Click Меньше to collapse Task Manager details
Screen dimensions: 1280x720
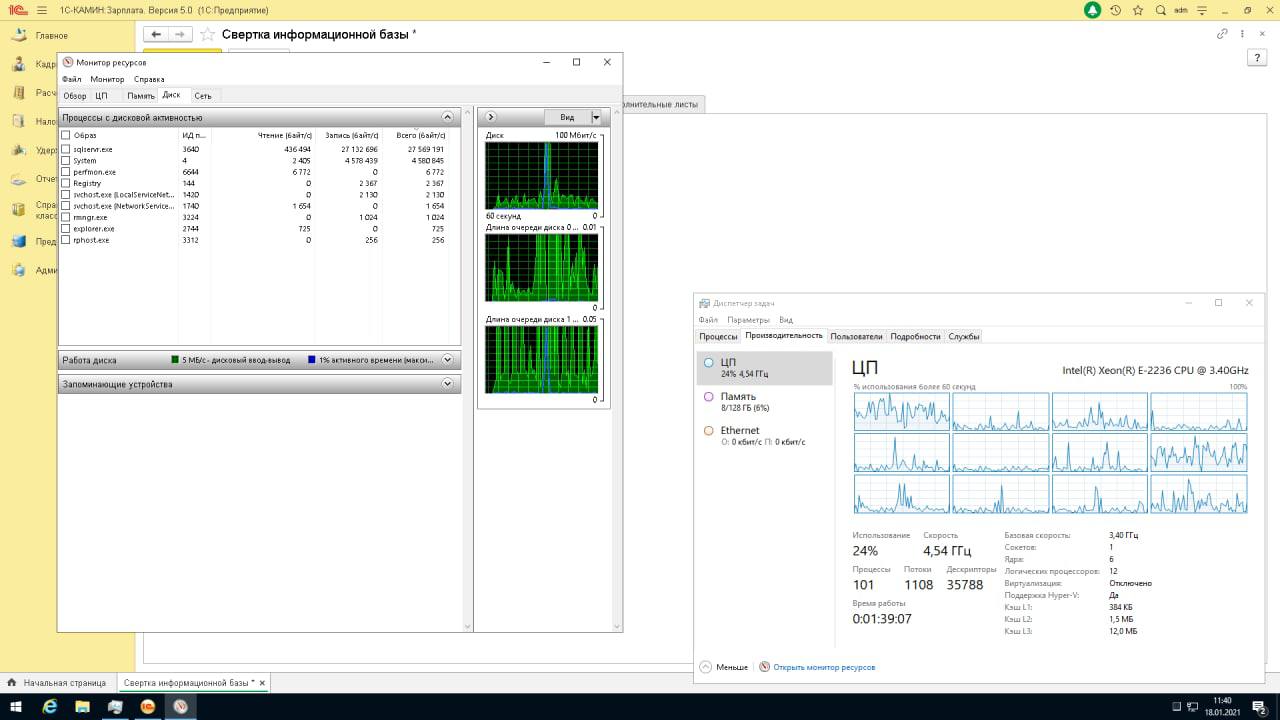(x=724, y=667)
